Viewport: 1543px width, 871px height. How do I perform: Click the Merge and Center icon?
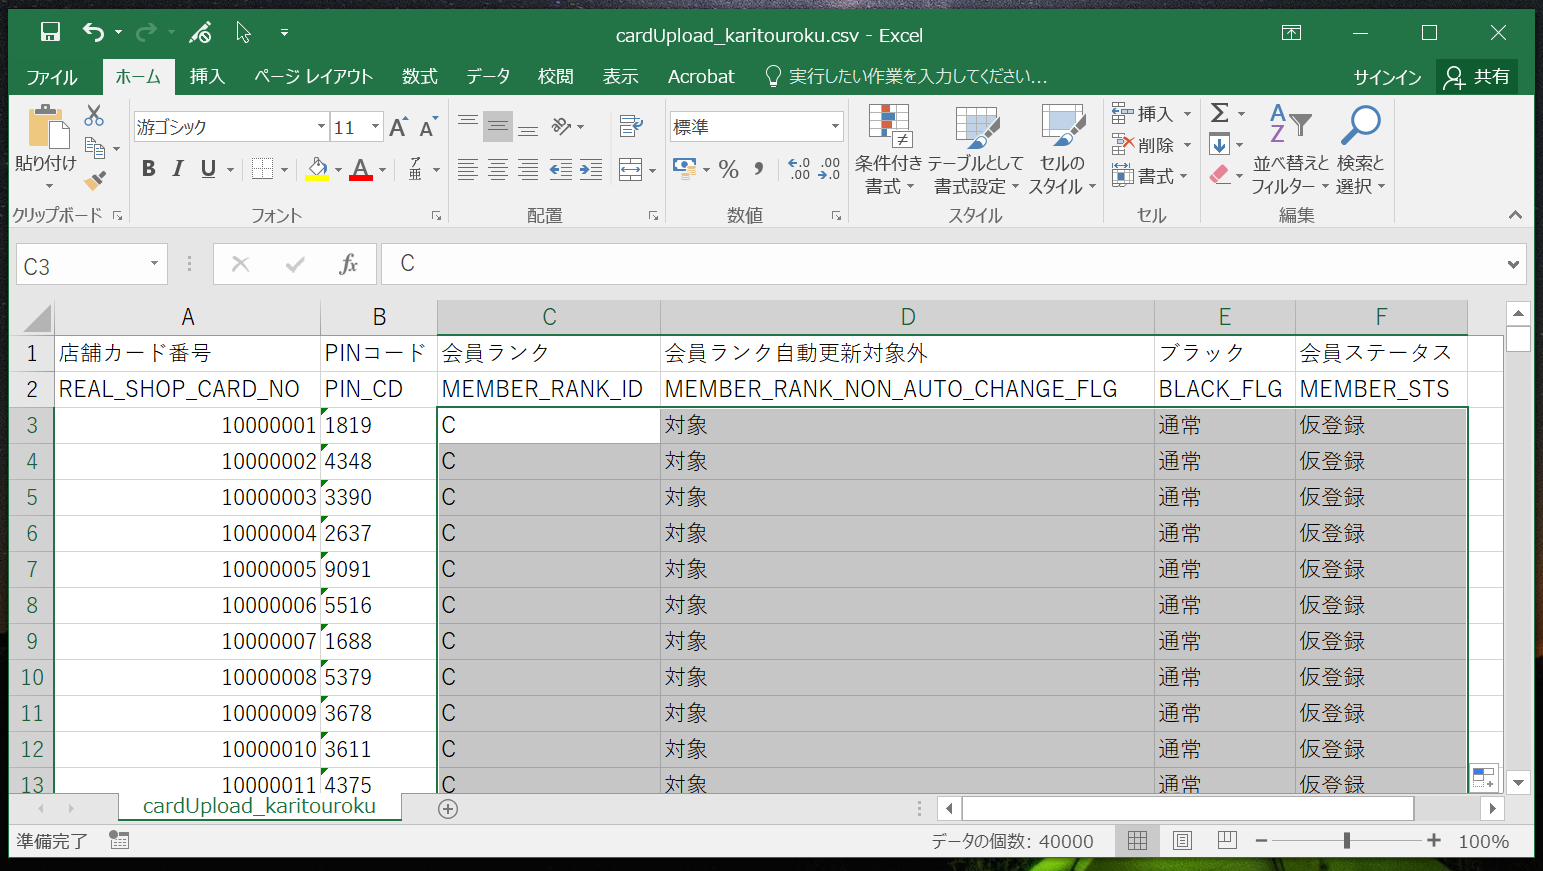pos(630,169)
